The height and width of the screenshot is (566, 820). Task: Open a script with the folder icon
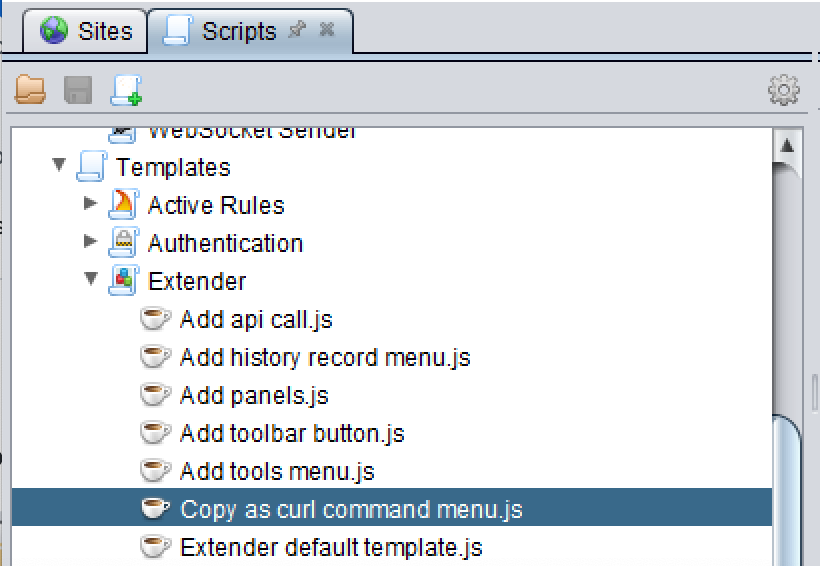click(x=30, y=89)
